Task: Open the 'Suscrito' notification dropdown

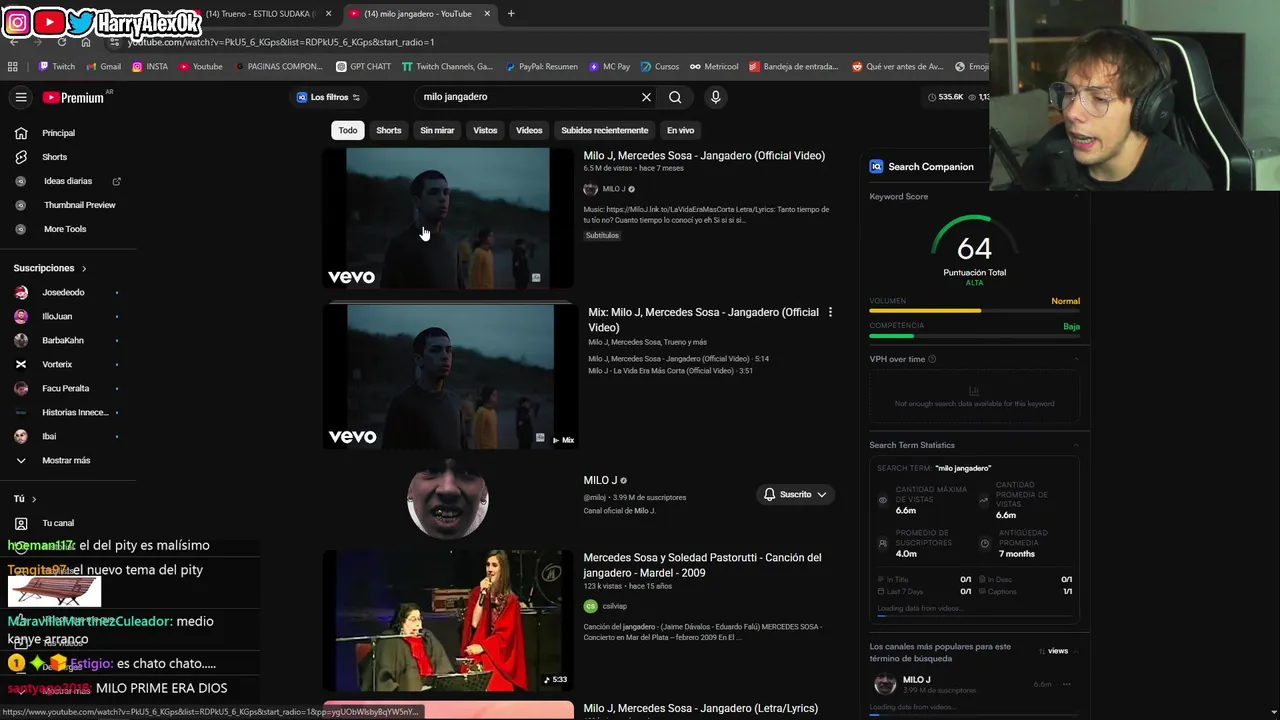Action: [795, 495]
